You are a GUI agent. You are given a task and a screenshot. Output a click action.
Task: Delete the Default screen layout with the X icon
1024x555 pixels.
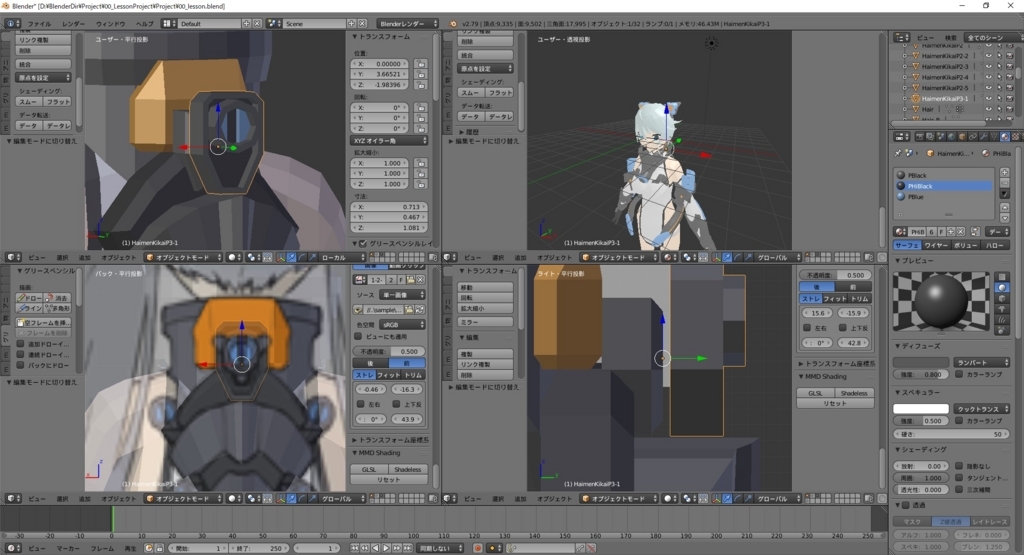point(257,24)
